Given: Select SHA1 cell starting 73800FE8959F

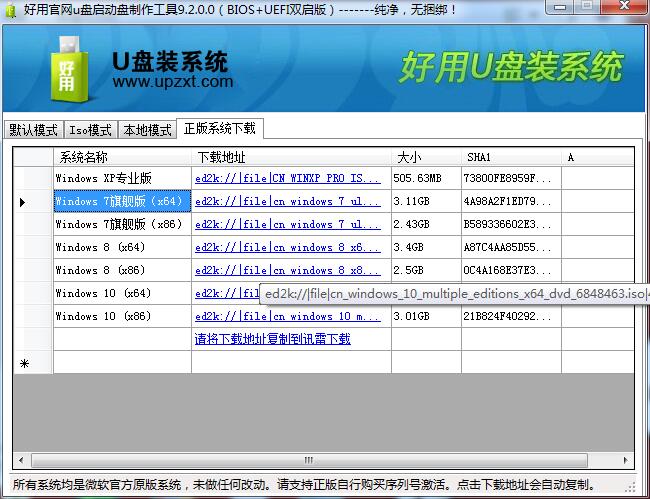Looking at the screenshot, I should coord(511,178).
